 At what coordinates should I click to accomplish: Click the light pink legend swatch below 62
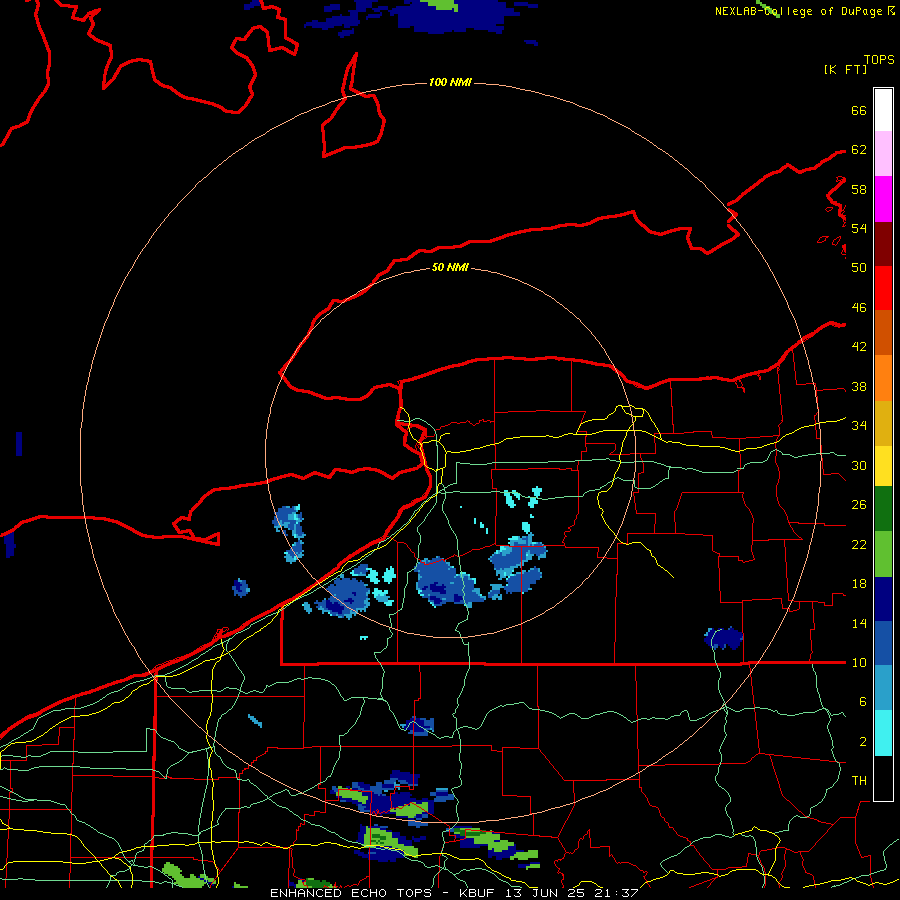[x=883, y=154]
